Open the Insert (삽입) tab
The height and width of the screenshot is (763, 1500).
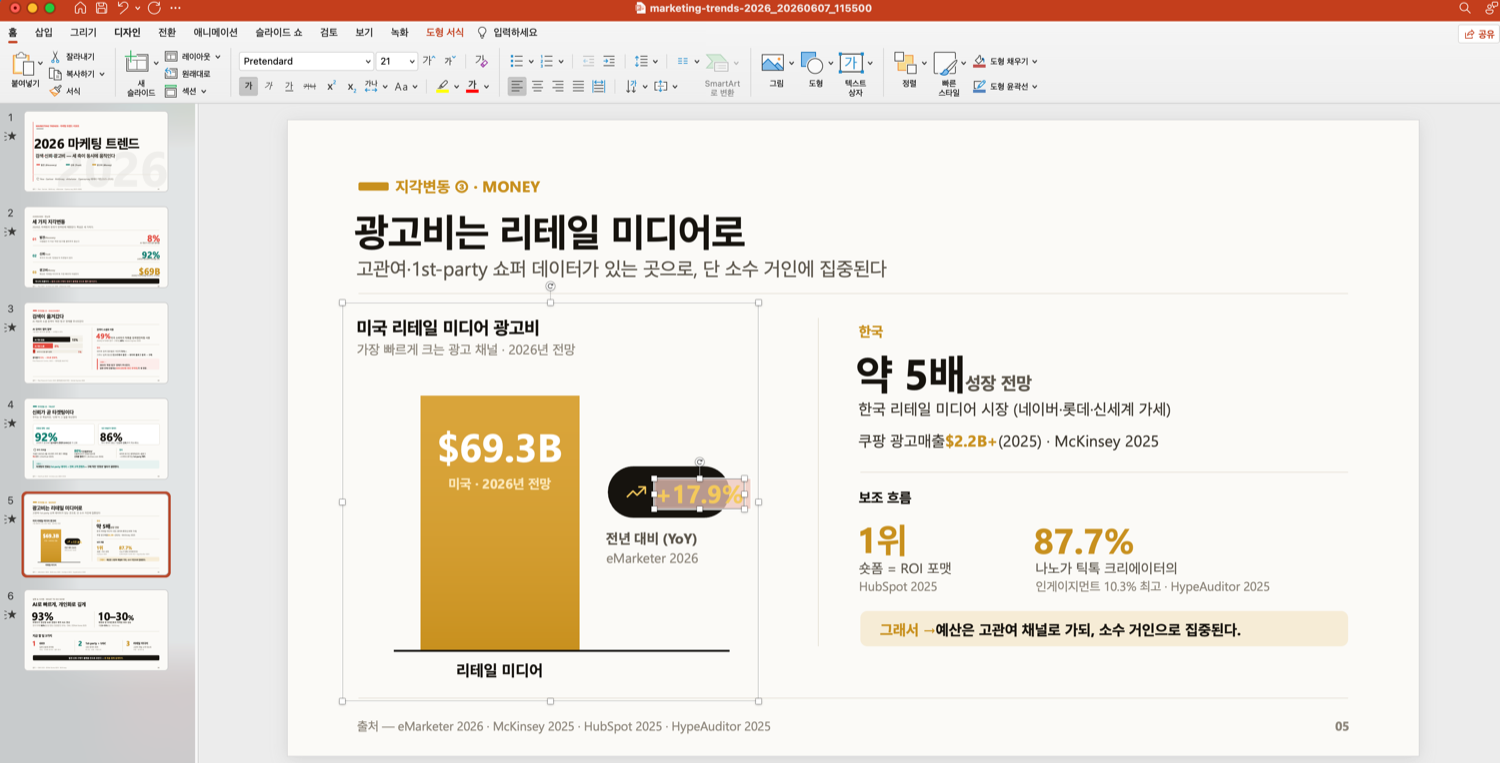pos(44,32)
